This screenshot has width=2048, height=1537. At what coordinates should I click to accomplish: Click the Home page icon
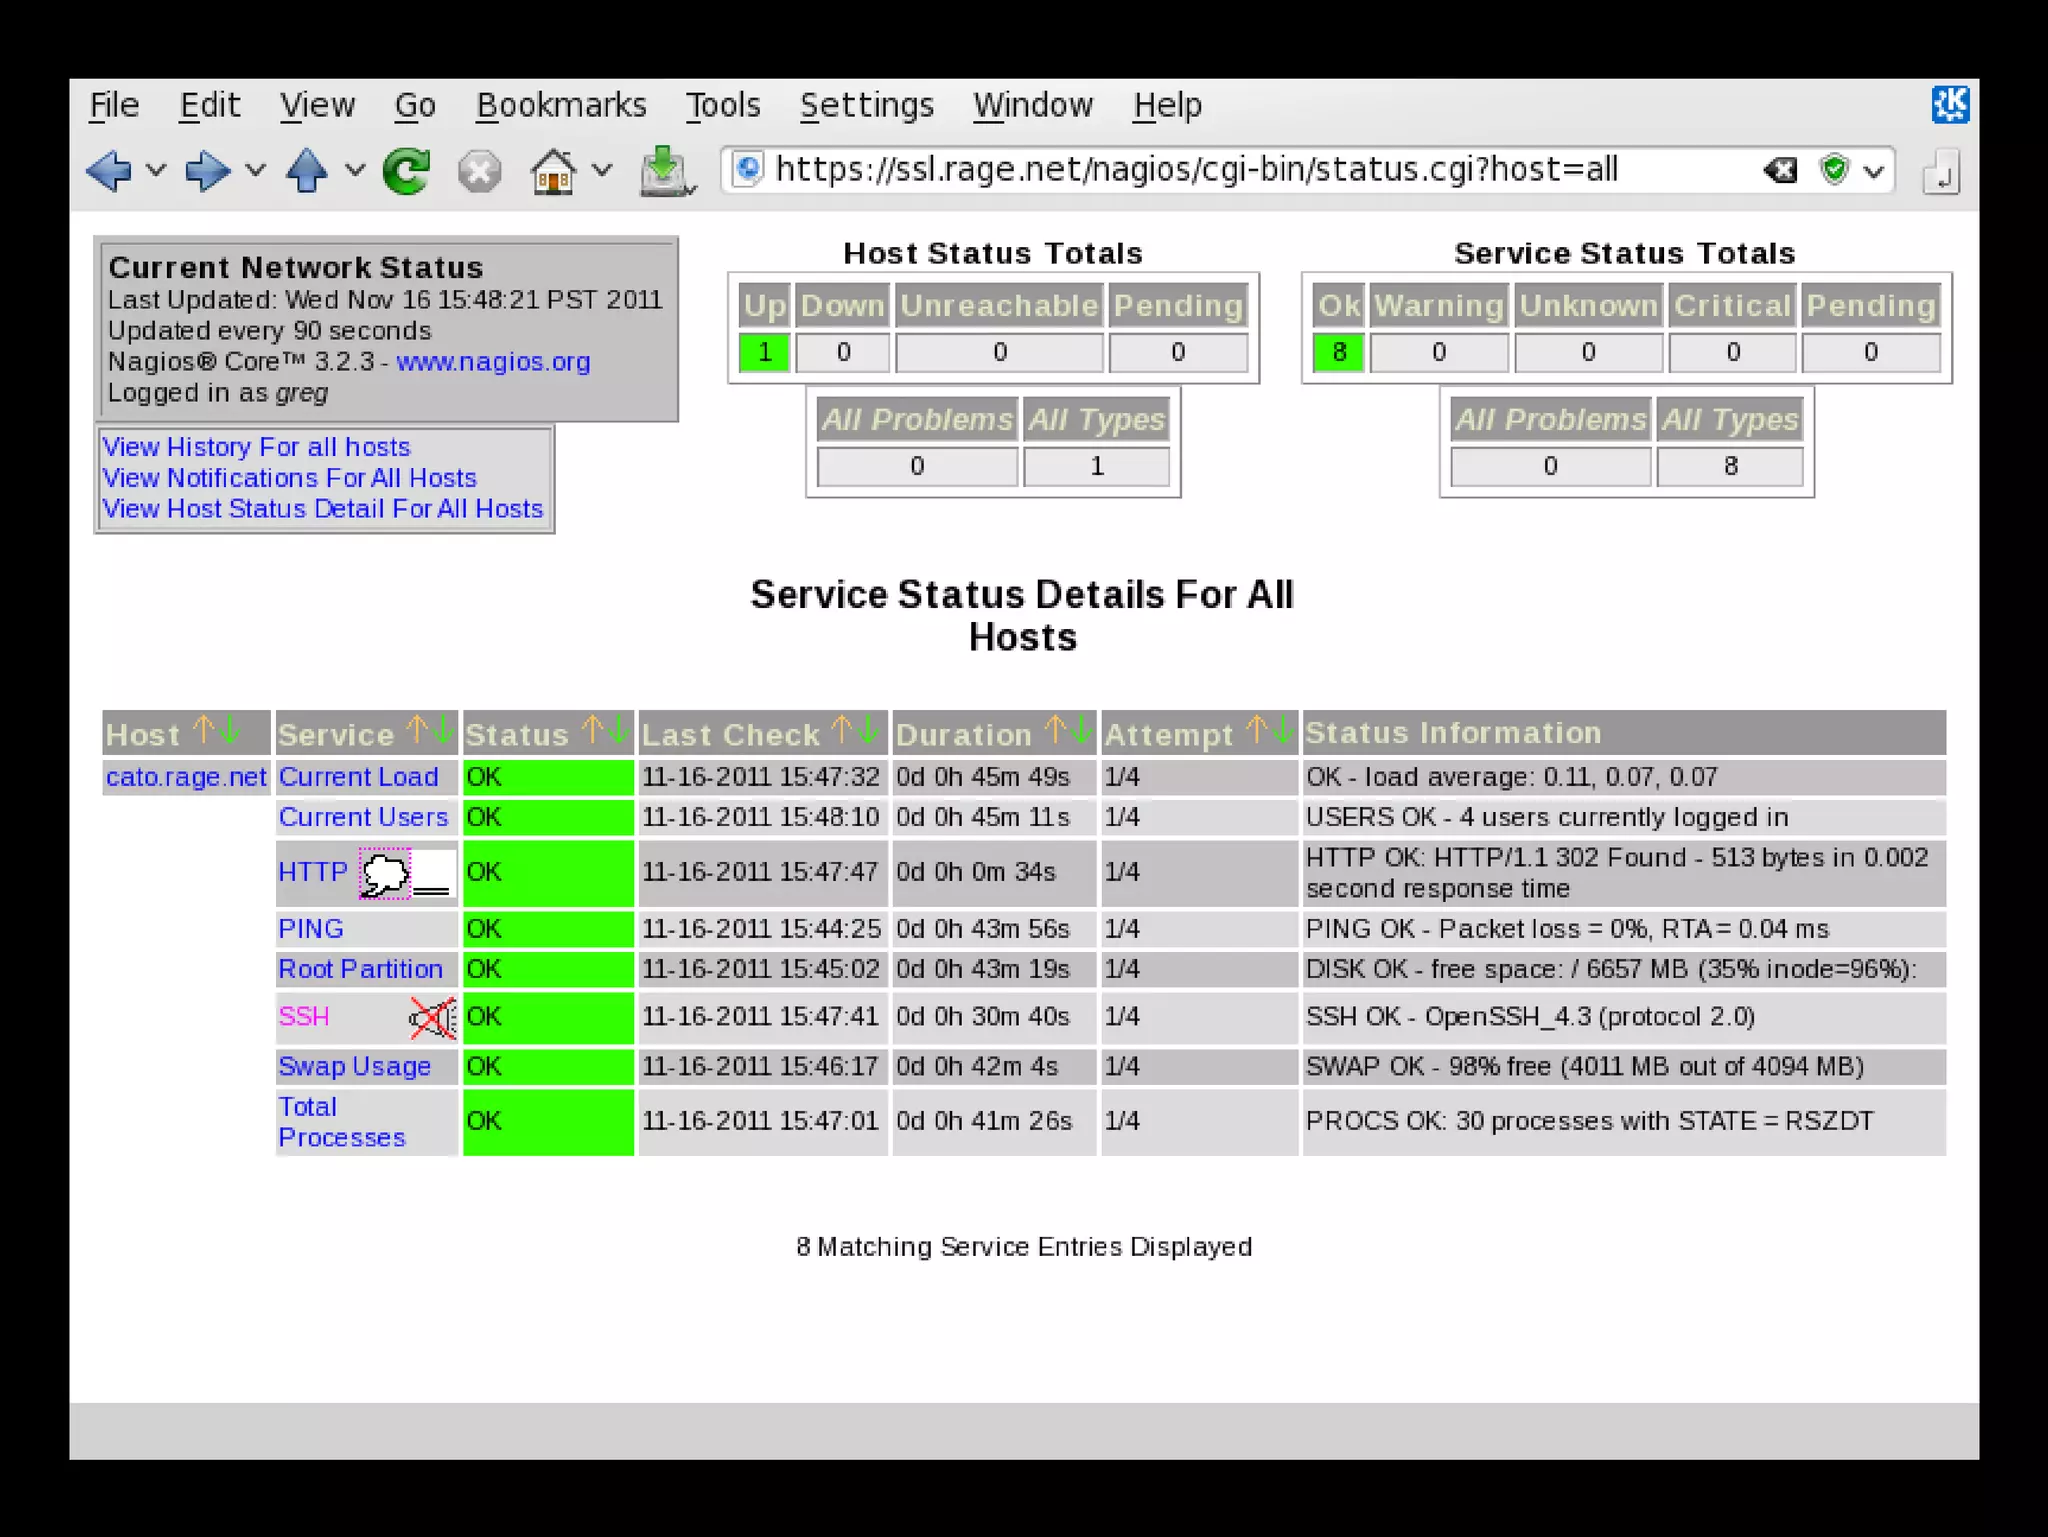pyautogui.click(x=553, y=171)
